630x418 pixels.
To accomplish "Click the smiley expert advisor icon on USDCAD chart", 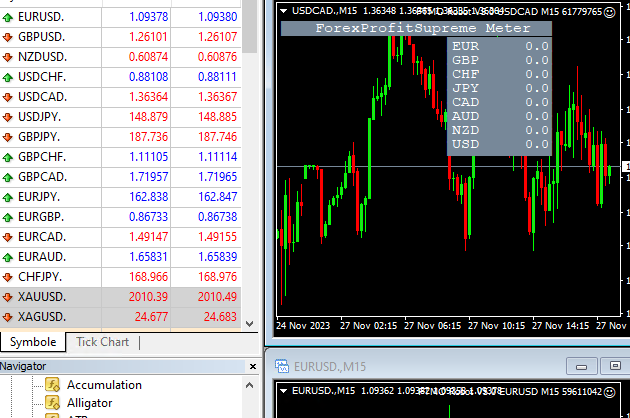I will point(610,12).
